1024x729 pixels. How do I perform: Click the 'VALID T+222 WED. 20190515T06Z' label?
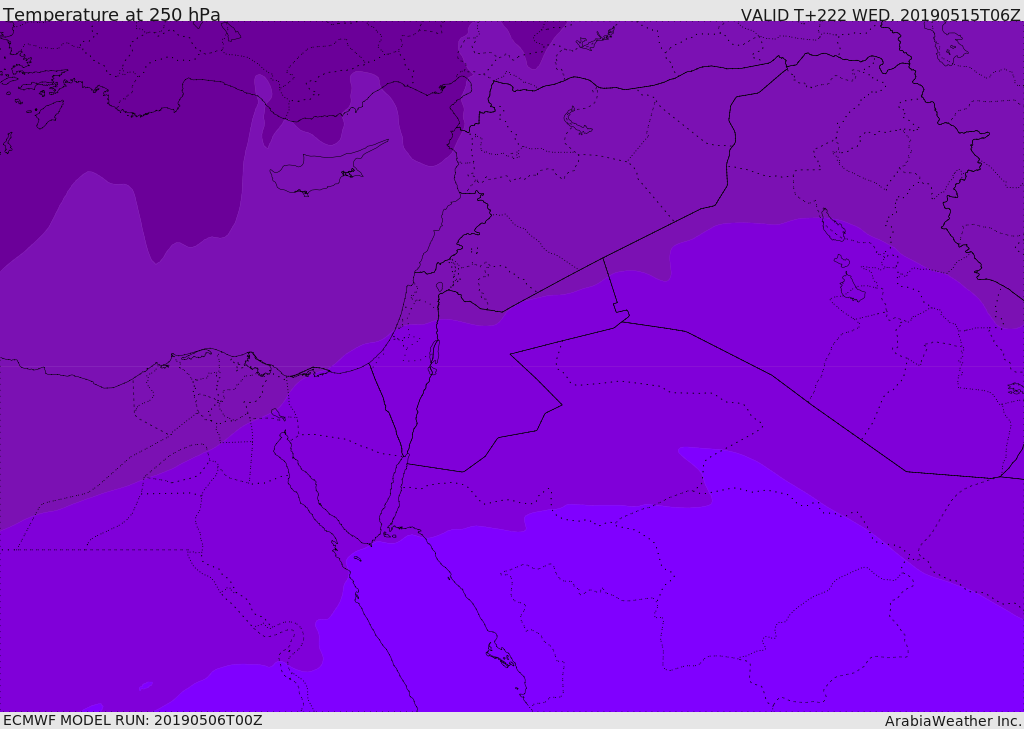click(x=880, y=14)
